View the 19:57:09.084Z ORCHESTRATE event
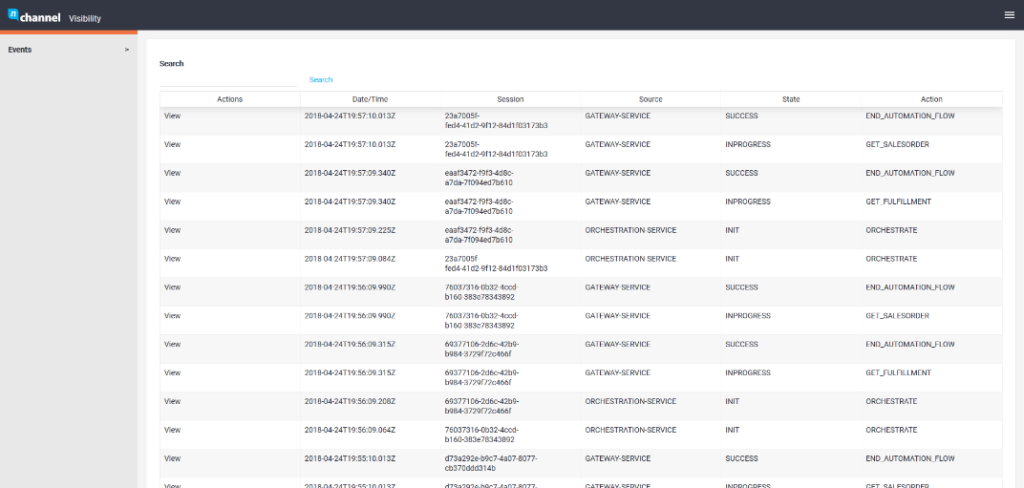The image size is (1024, 488). pos(172,258)
